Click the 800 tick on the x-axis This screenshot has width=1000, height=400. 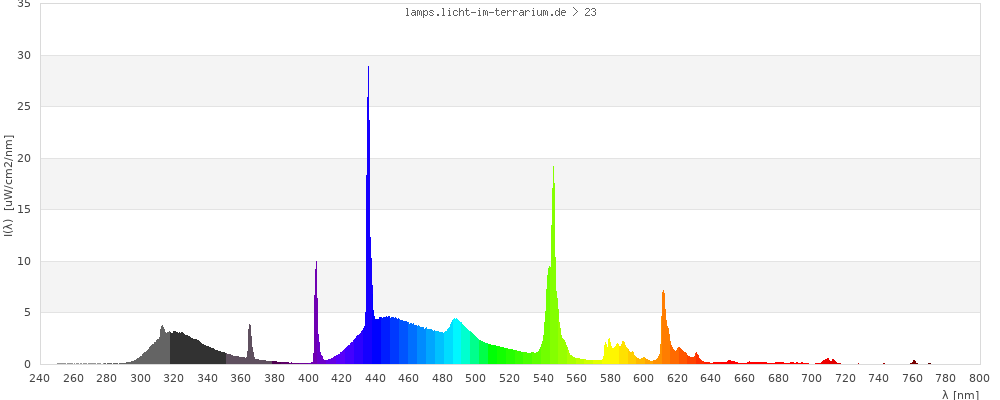click(979, 378)
